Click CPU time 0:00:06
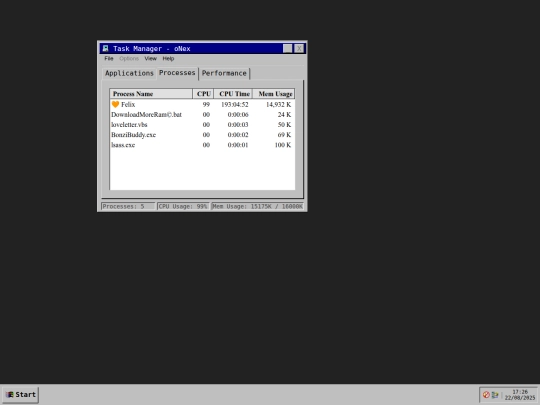The image size is (540, 405). [238, 115]
